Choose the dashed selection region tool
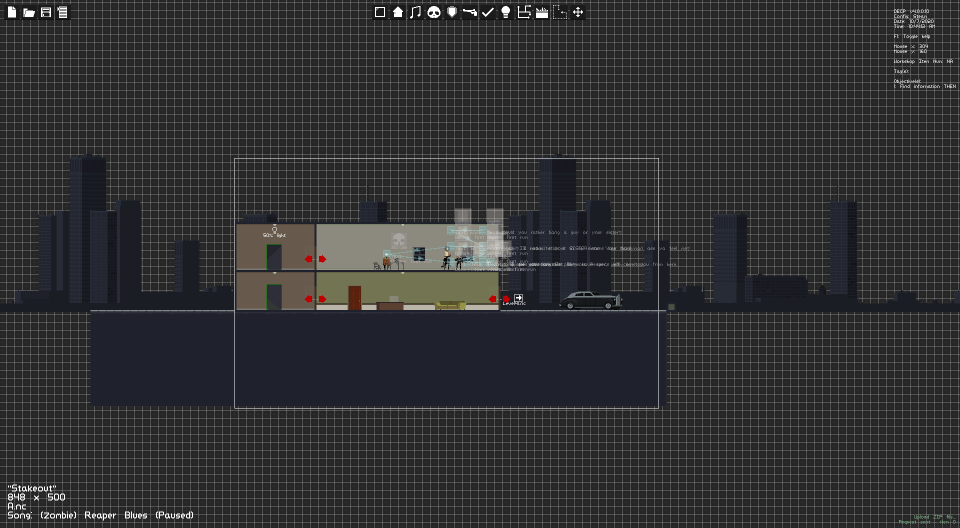This screenshot has height=528, width=960. tap(560, 12)
